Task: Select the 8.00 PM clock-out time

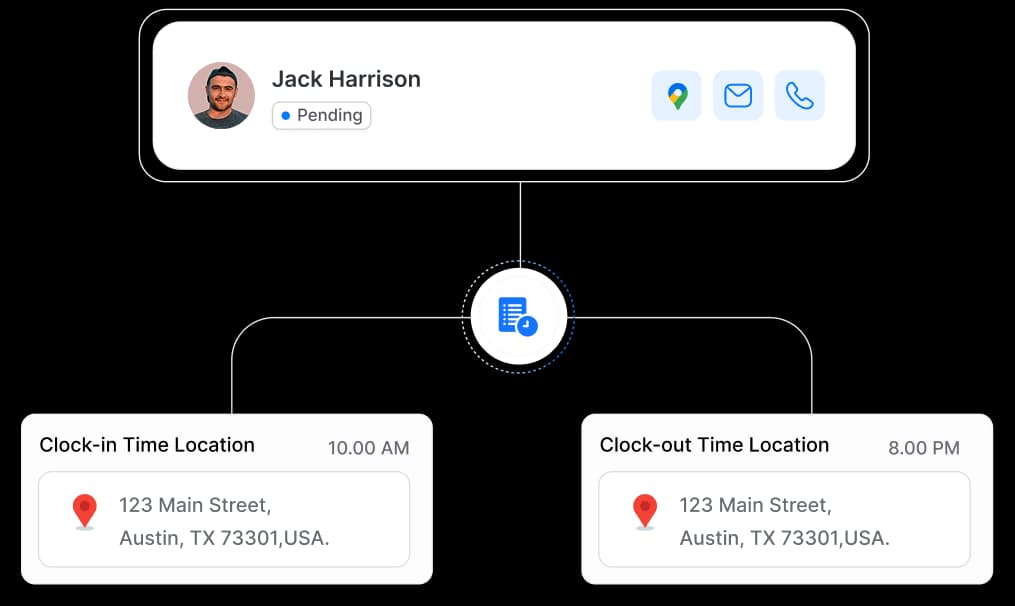Action: pos(924,448)
